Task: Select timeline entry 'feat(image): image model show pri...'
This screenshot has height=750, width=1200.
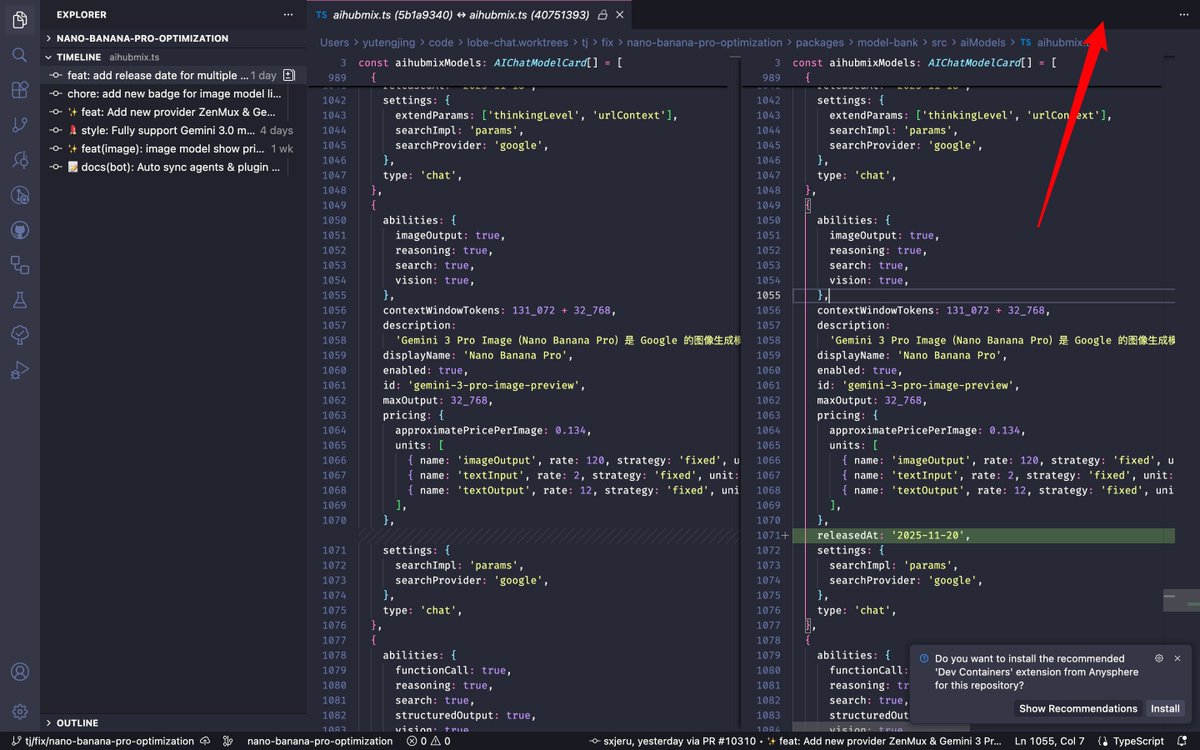Action: (x=172, y=148)
